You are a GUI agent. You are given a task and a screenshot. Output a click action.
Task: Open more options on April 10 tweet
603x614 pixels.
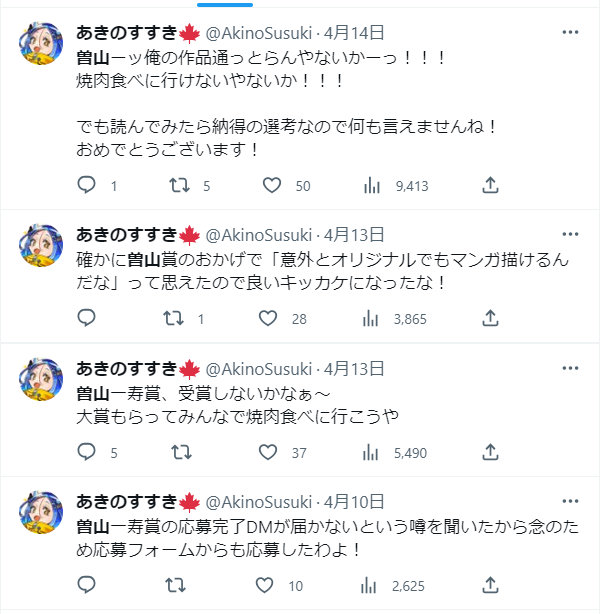tap(570, 501)
